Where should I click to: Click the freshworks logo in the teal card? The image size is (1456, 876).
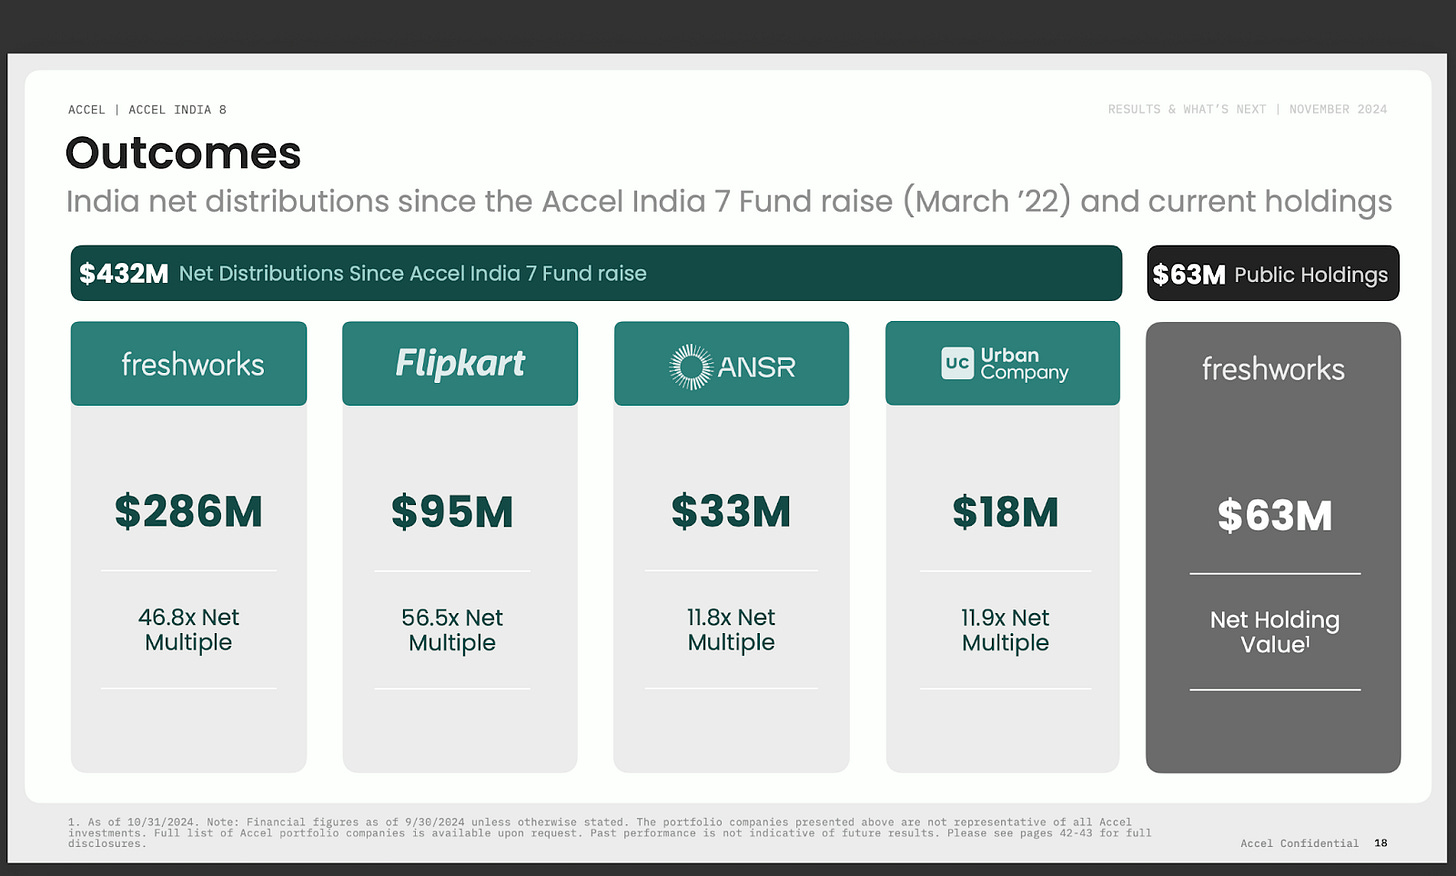pos(193,364)
